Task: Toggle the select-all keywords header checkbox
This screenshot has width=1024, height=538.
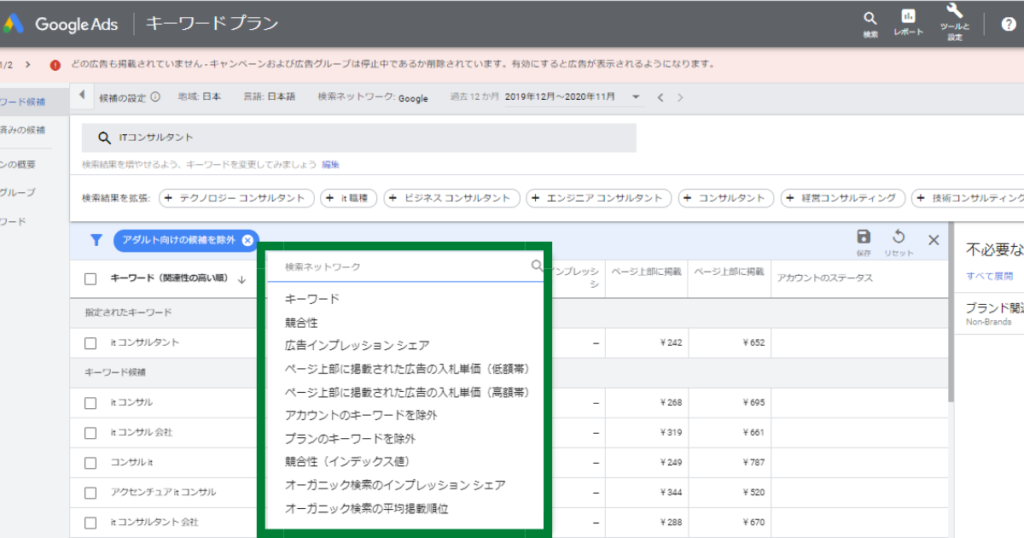Action: click(x=91, y=279)
